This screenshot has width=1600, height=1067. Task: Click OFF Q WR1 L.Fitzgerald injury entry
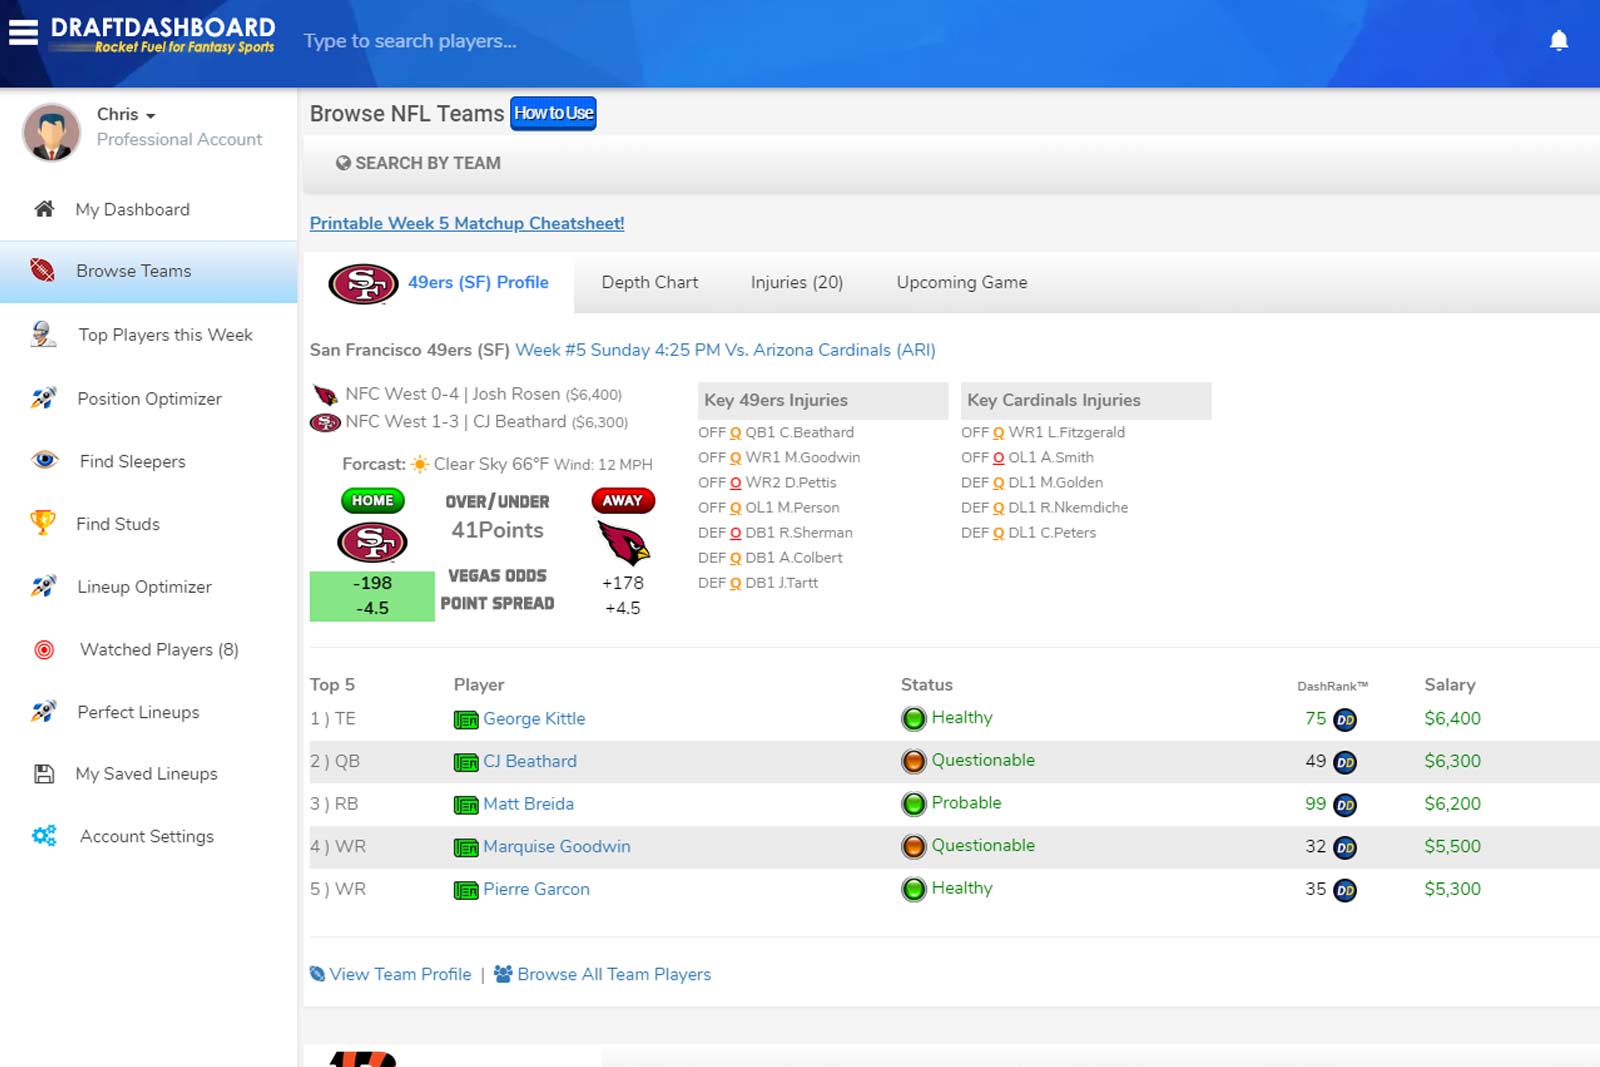pyautogui.click(x=1043, y=433)
